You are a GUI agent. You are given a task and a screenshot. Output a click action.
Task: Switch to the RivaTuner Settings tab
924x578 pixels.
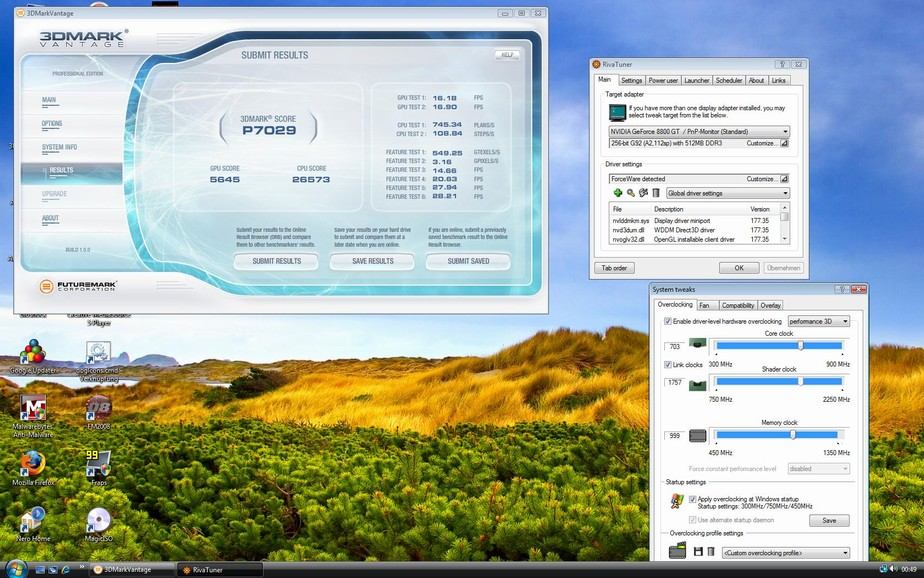click(x=631, y=80)
